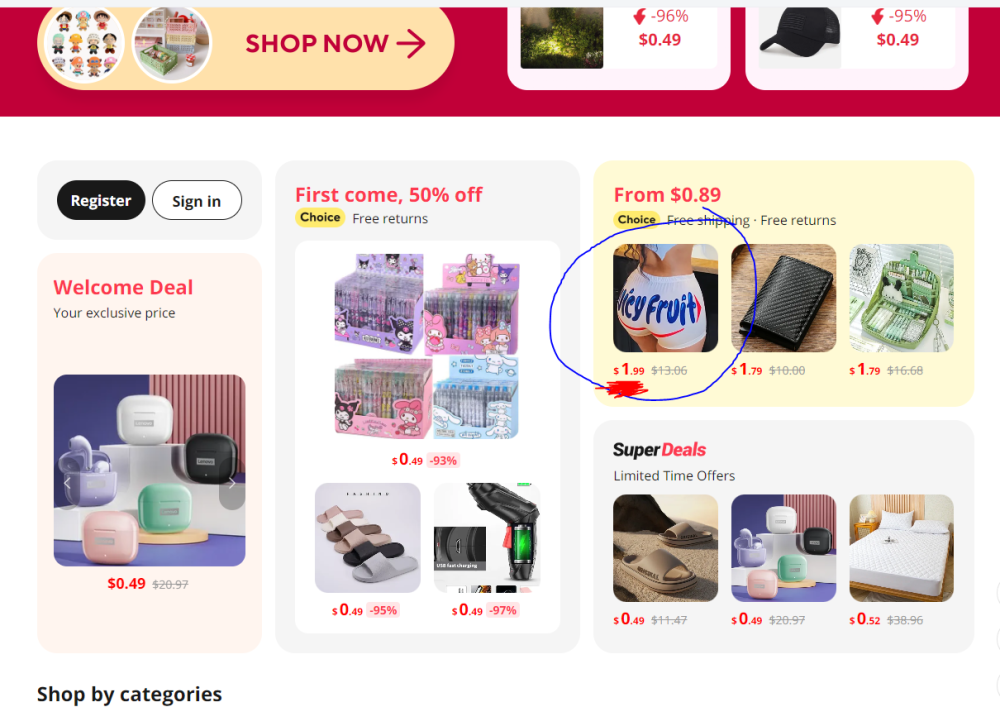The height and width of the screenshot is (726, 1000).
Task: Open the black baseball cap deal
Action: click(800, 35)
